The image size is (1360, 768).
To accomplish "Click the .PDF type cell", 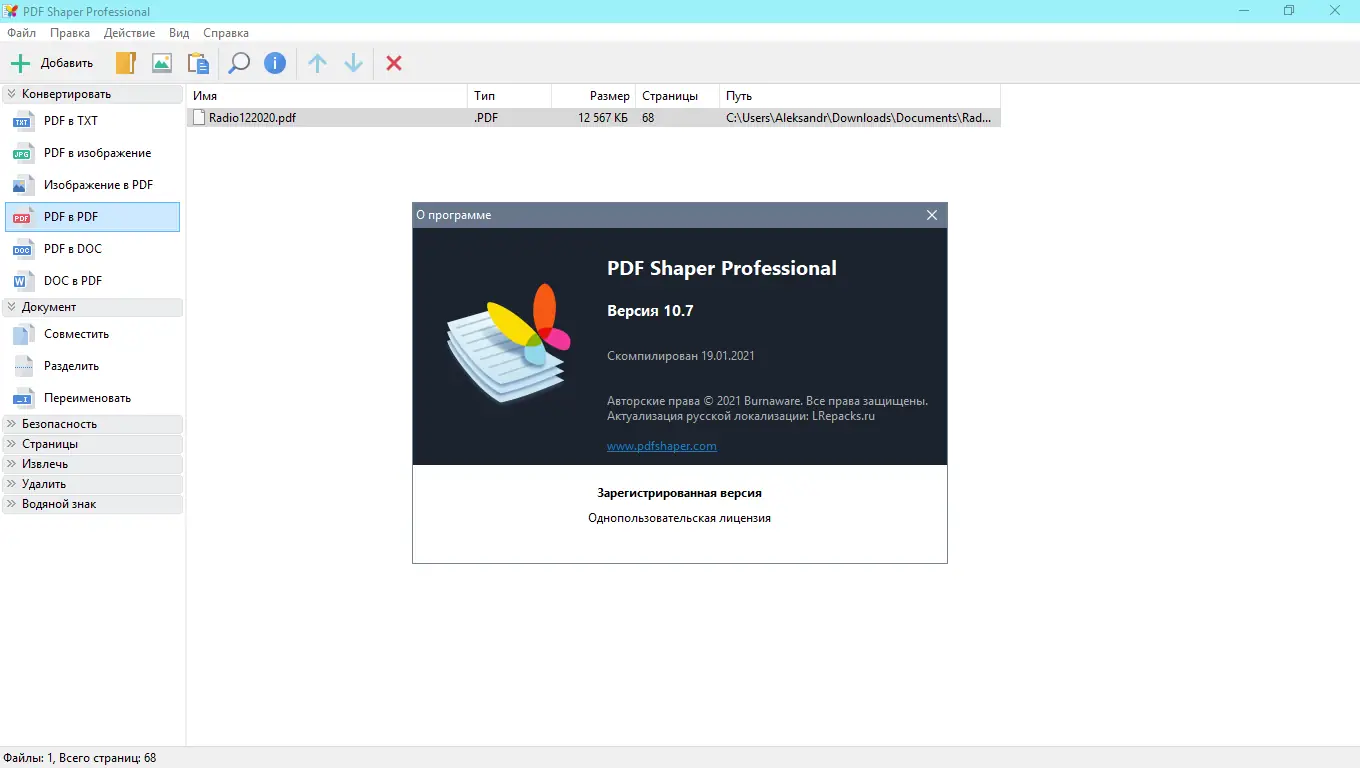I will [486, 118].
